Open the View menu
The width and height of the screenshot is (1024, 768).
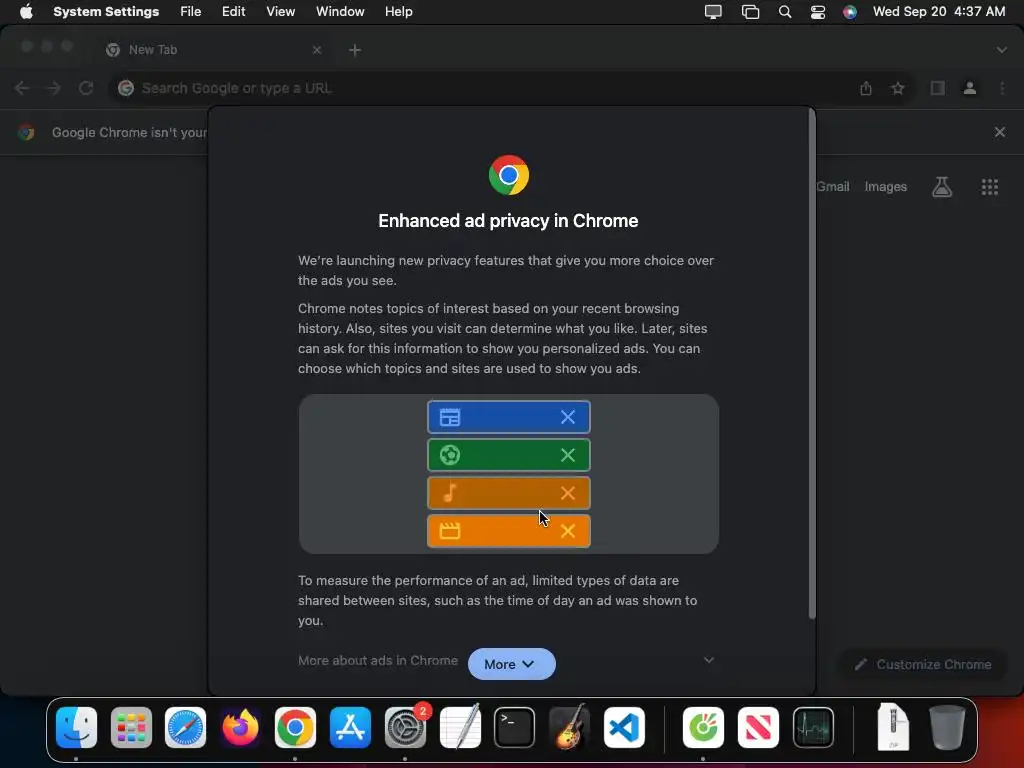280,12
